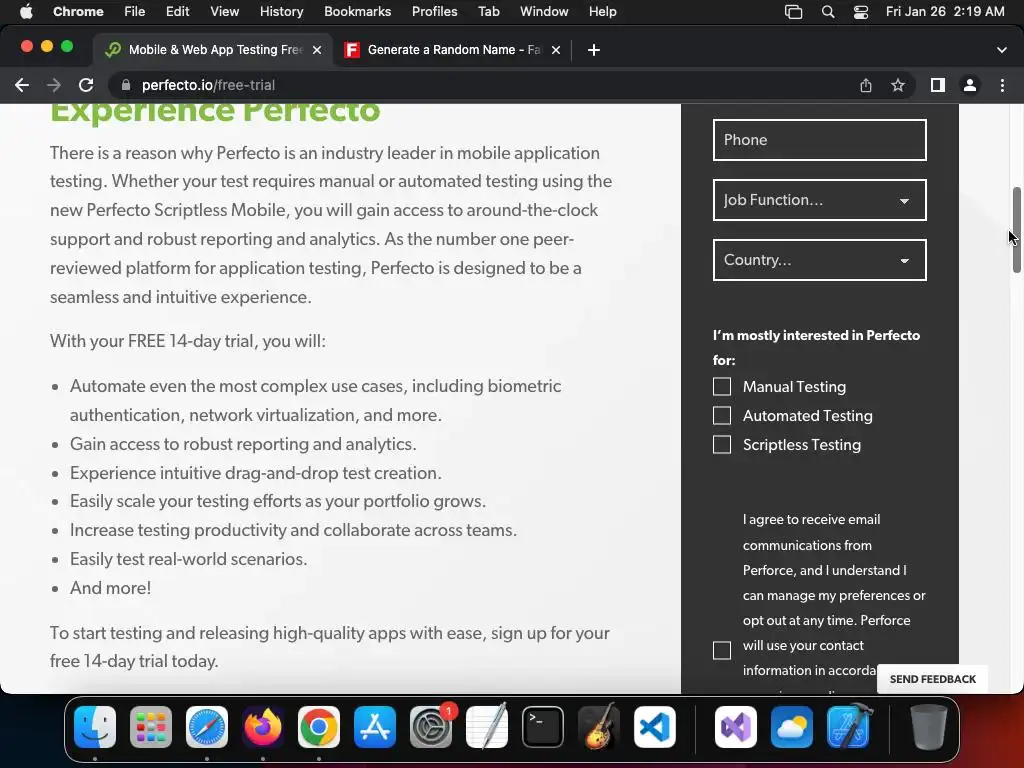Image resolution: width=1024 pixels, height=768 pixels.
Task: Open Finder from the dock
Action: click(x=95, y=727)
